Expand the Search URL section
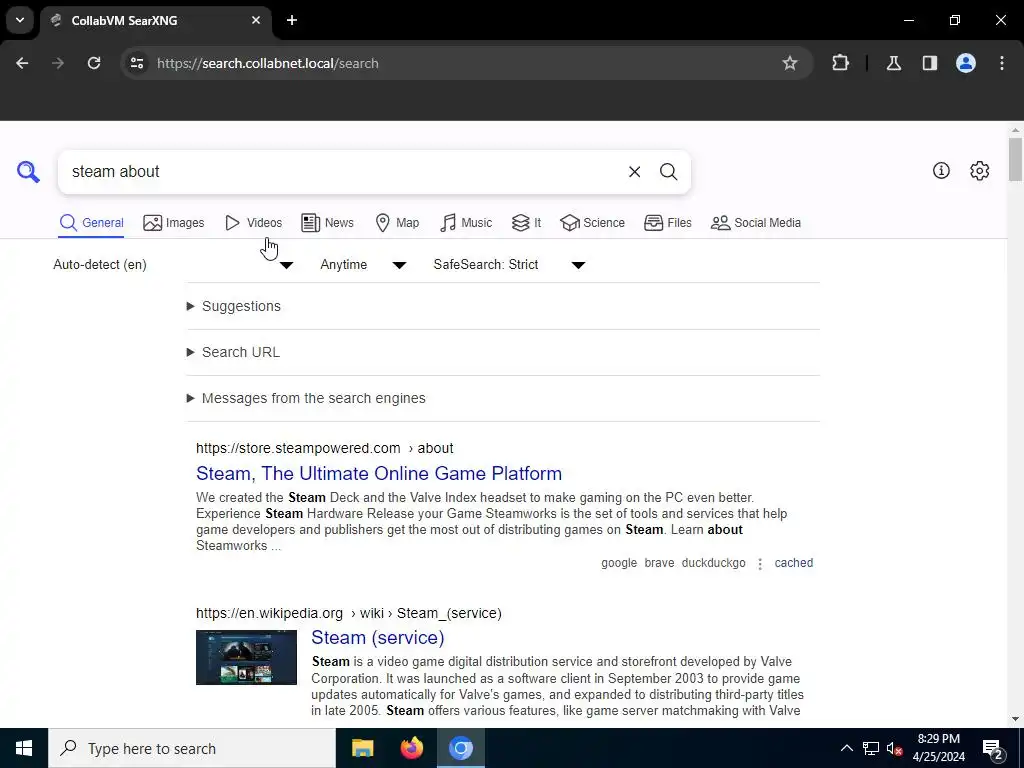Viewport: 1024px width, 768px height. tap(233, 352)
